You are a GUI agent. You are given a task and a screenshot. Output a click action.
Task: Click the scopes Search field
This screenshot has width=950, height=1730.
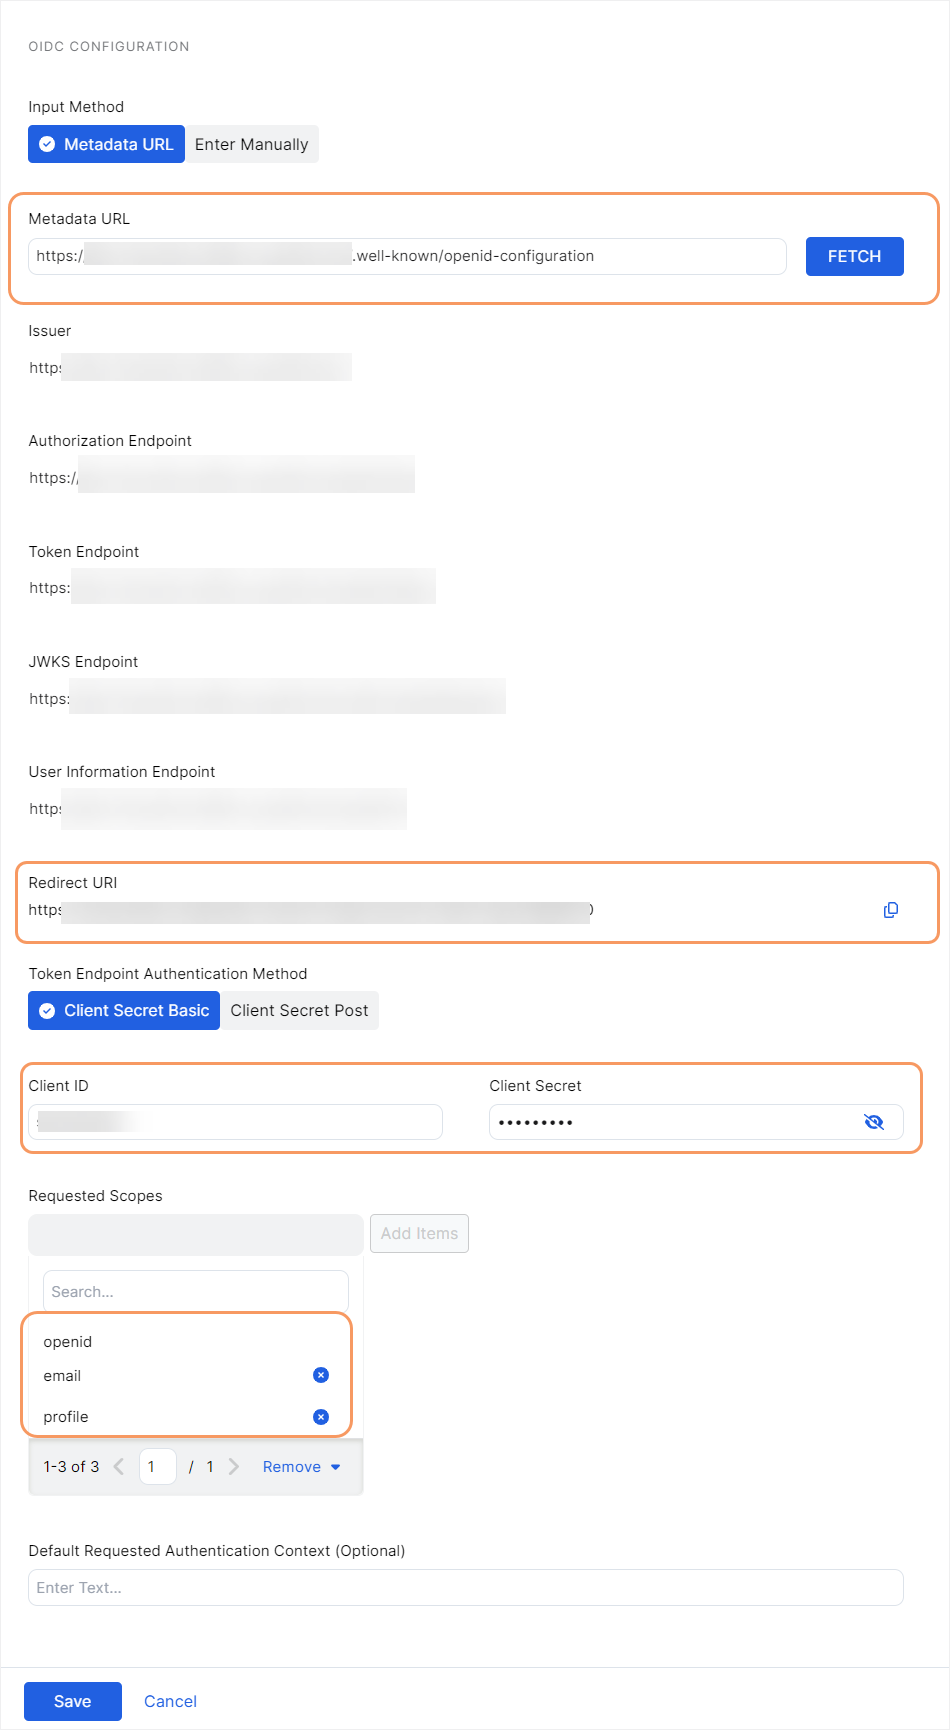pyautogui.click(x=196, y=1292)
